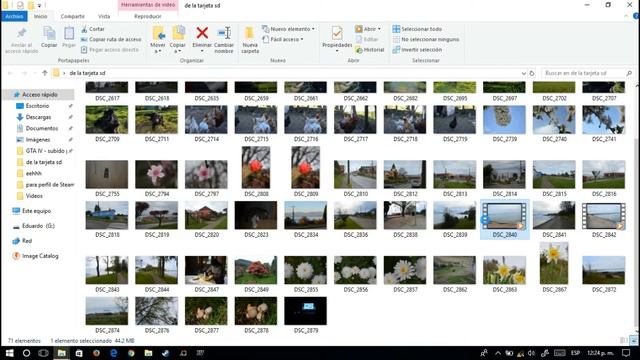Click Invertir selección
Viewport: 640px width, 360px height.
coord(417,49)
